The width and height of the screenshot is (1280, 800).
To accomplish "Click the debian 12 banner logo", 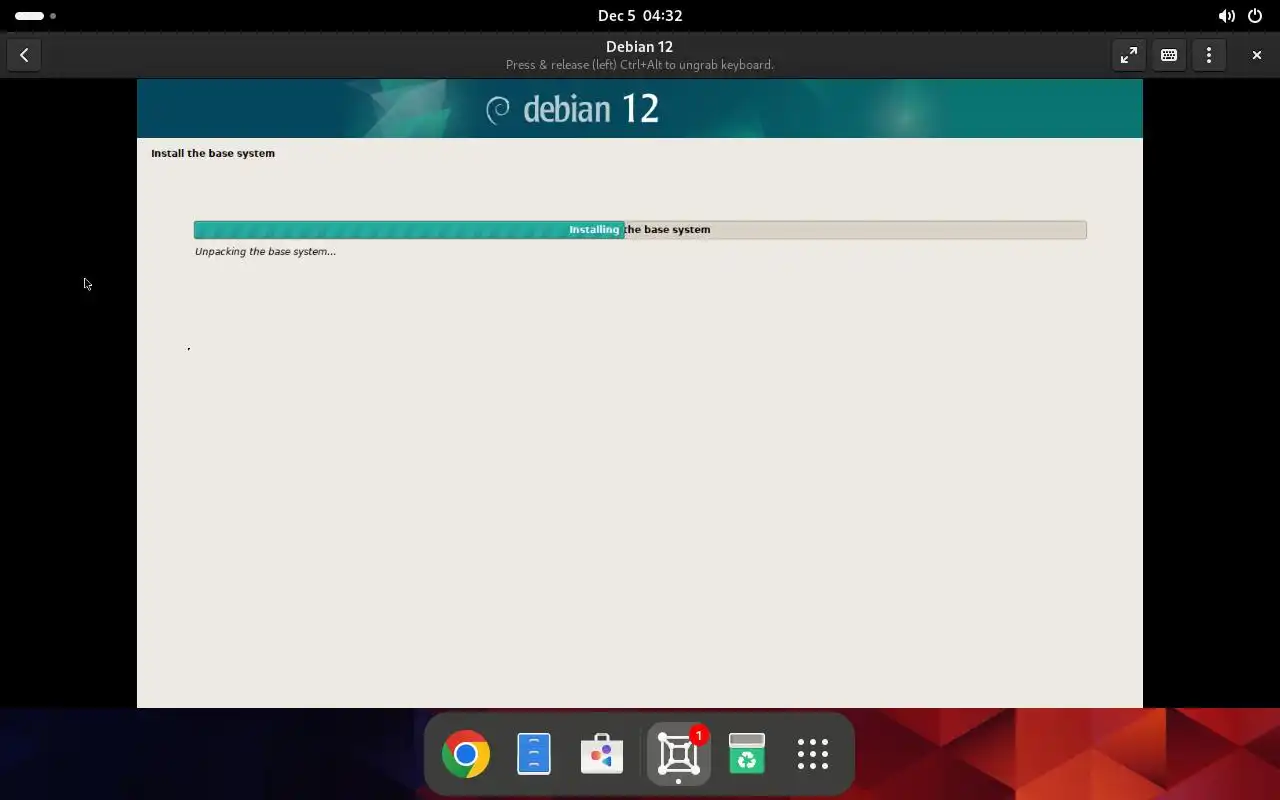I will coord(572,109).
